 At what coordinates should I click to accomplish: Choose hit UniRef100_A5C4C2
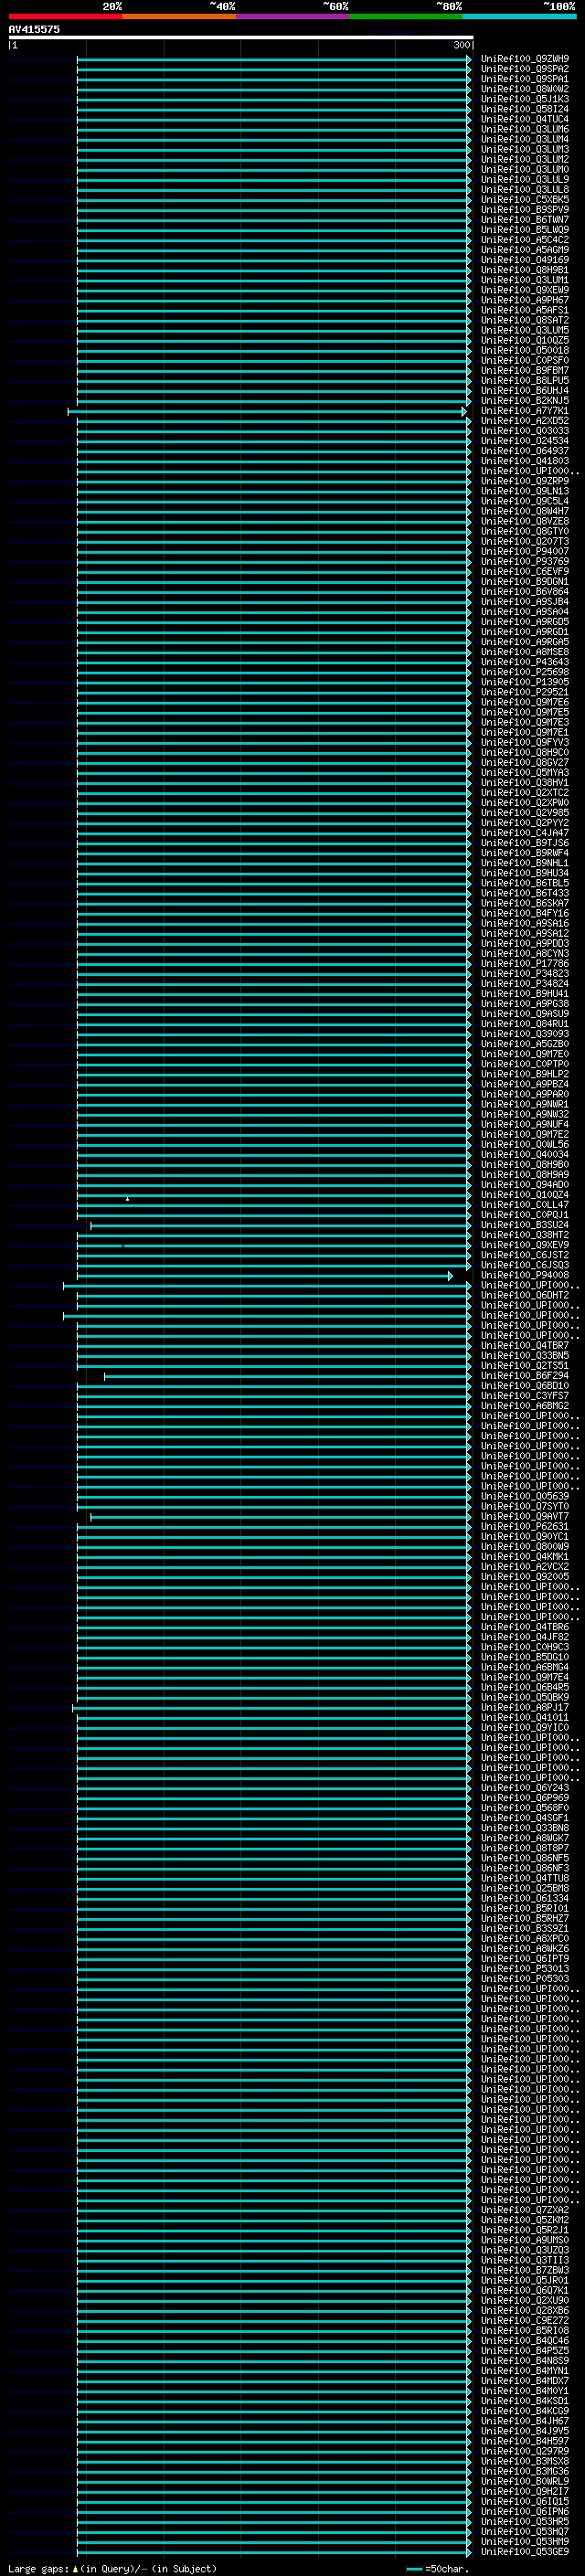point(525,240)
